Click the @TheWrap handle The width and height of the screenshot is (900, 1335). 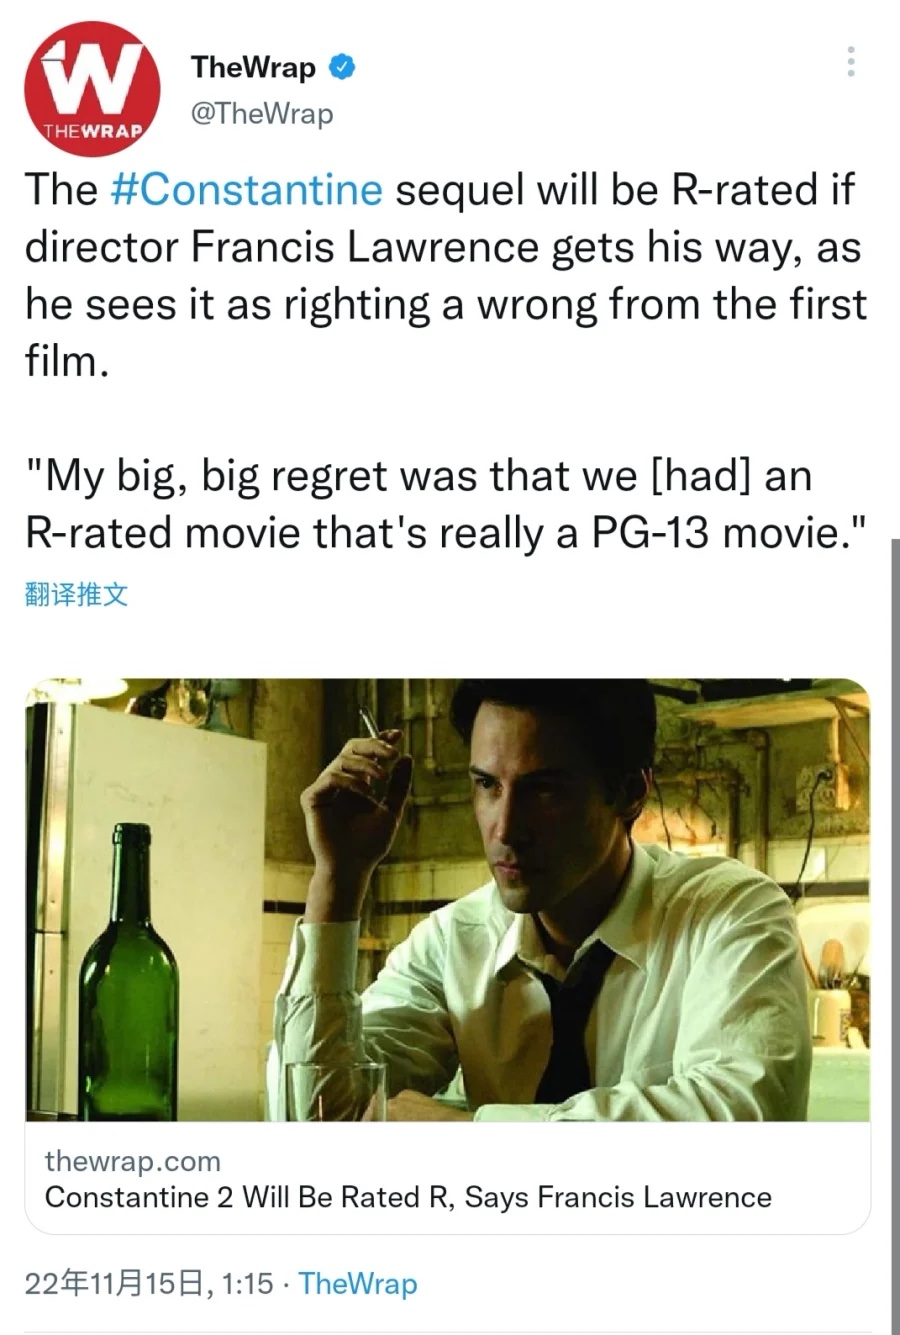[x=261, y=113]
